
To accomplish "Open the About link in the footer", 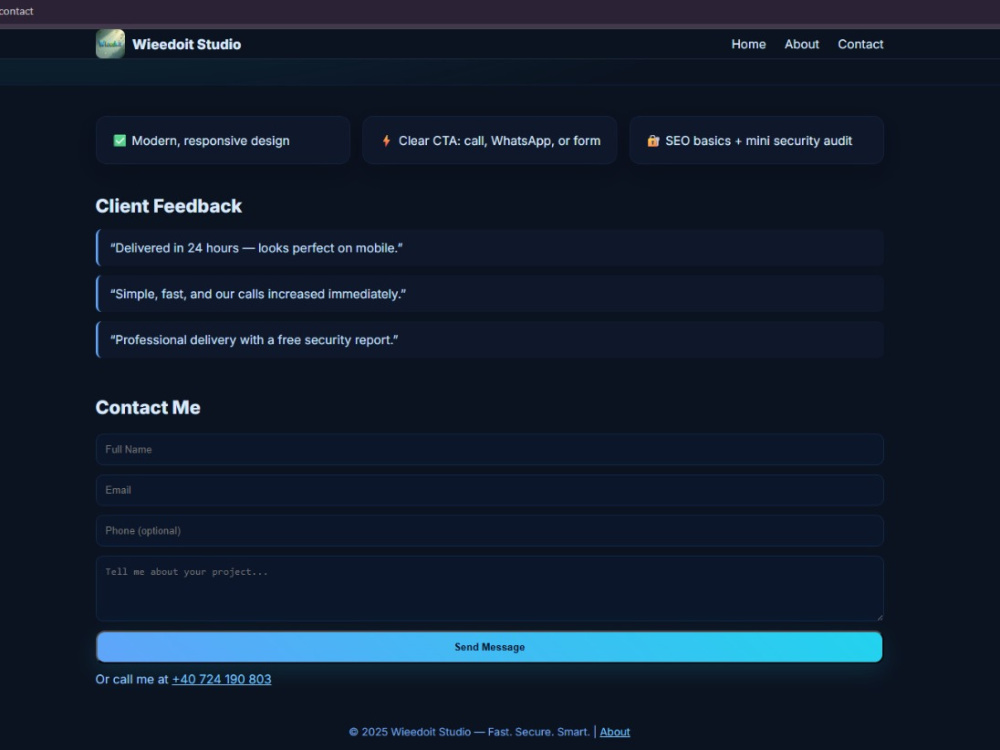I will pos(615,732).
